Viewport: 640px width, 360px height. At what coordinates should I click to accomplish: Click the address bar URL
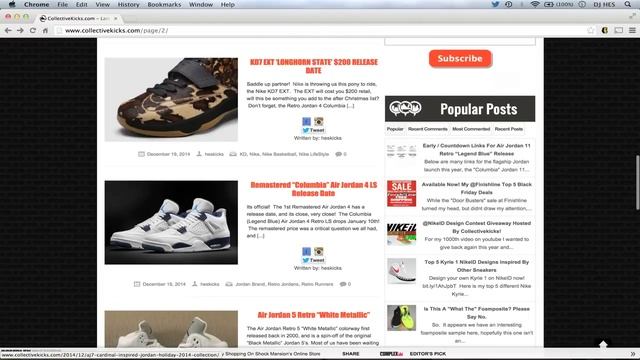point(117,31)
